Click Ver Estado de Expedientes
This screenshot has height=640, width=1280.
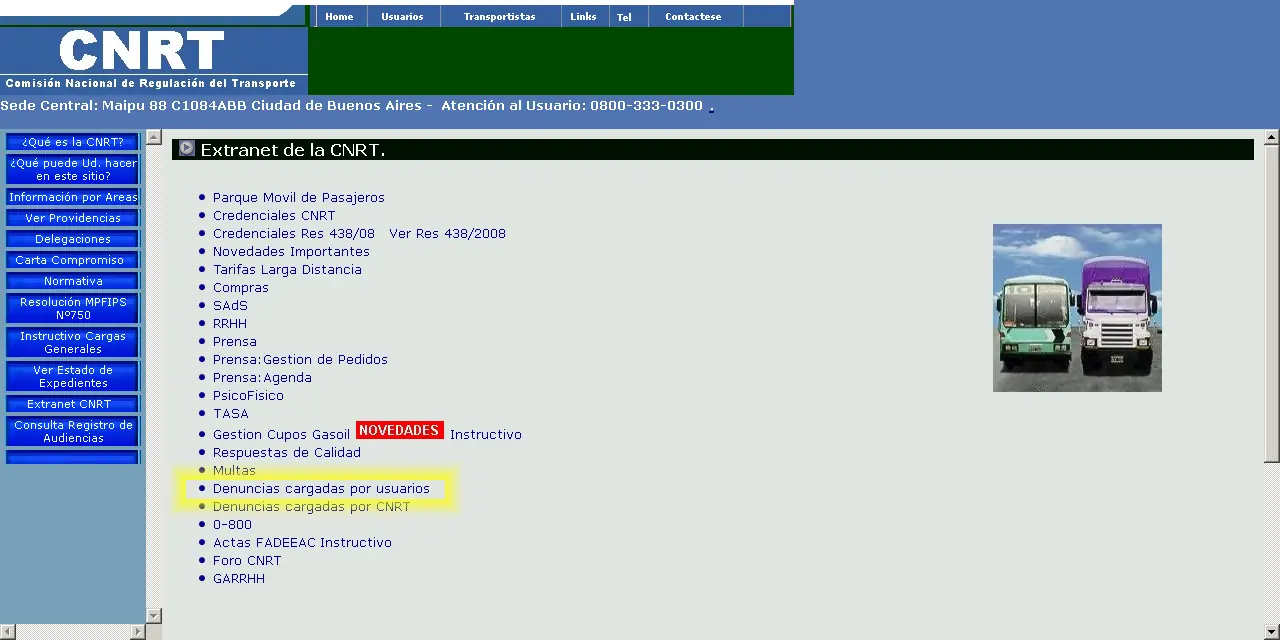73,376
